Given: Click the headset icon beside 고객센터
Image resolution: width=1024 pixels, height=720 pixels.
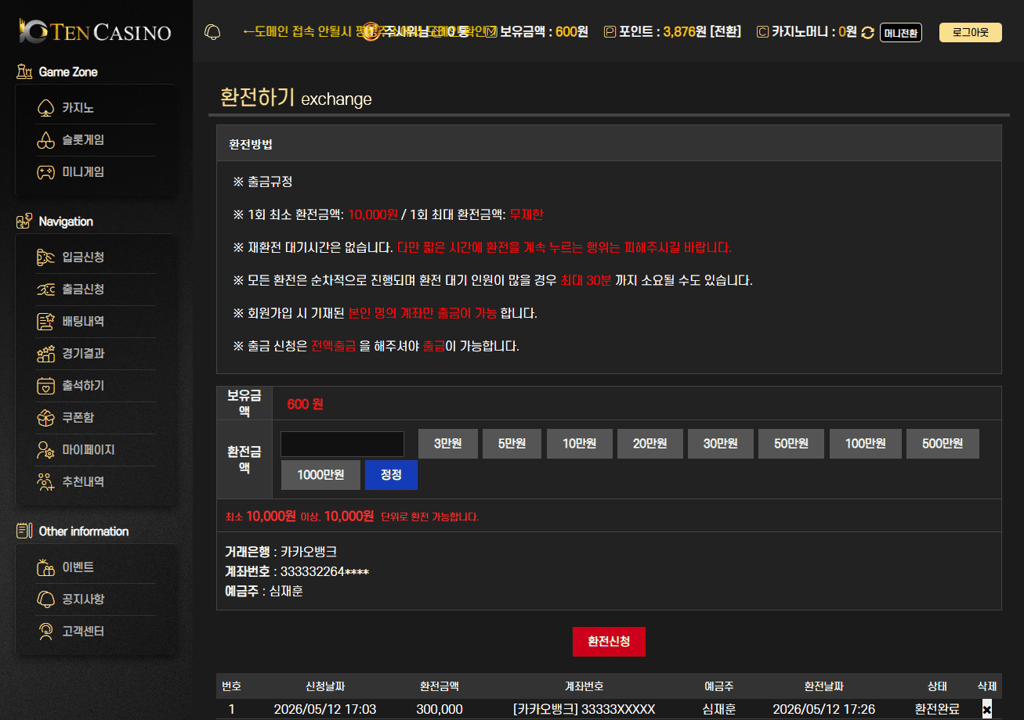Looking at the screenshot, I should click(46, 631).
